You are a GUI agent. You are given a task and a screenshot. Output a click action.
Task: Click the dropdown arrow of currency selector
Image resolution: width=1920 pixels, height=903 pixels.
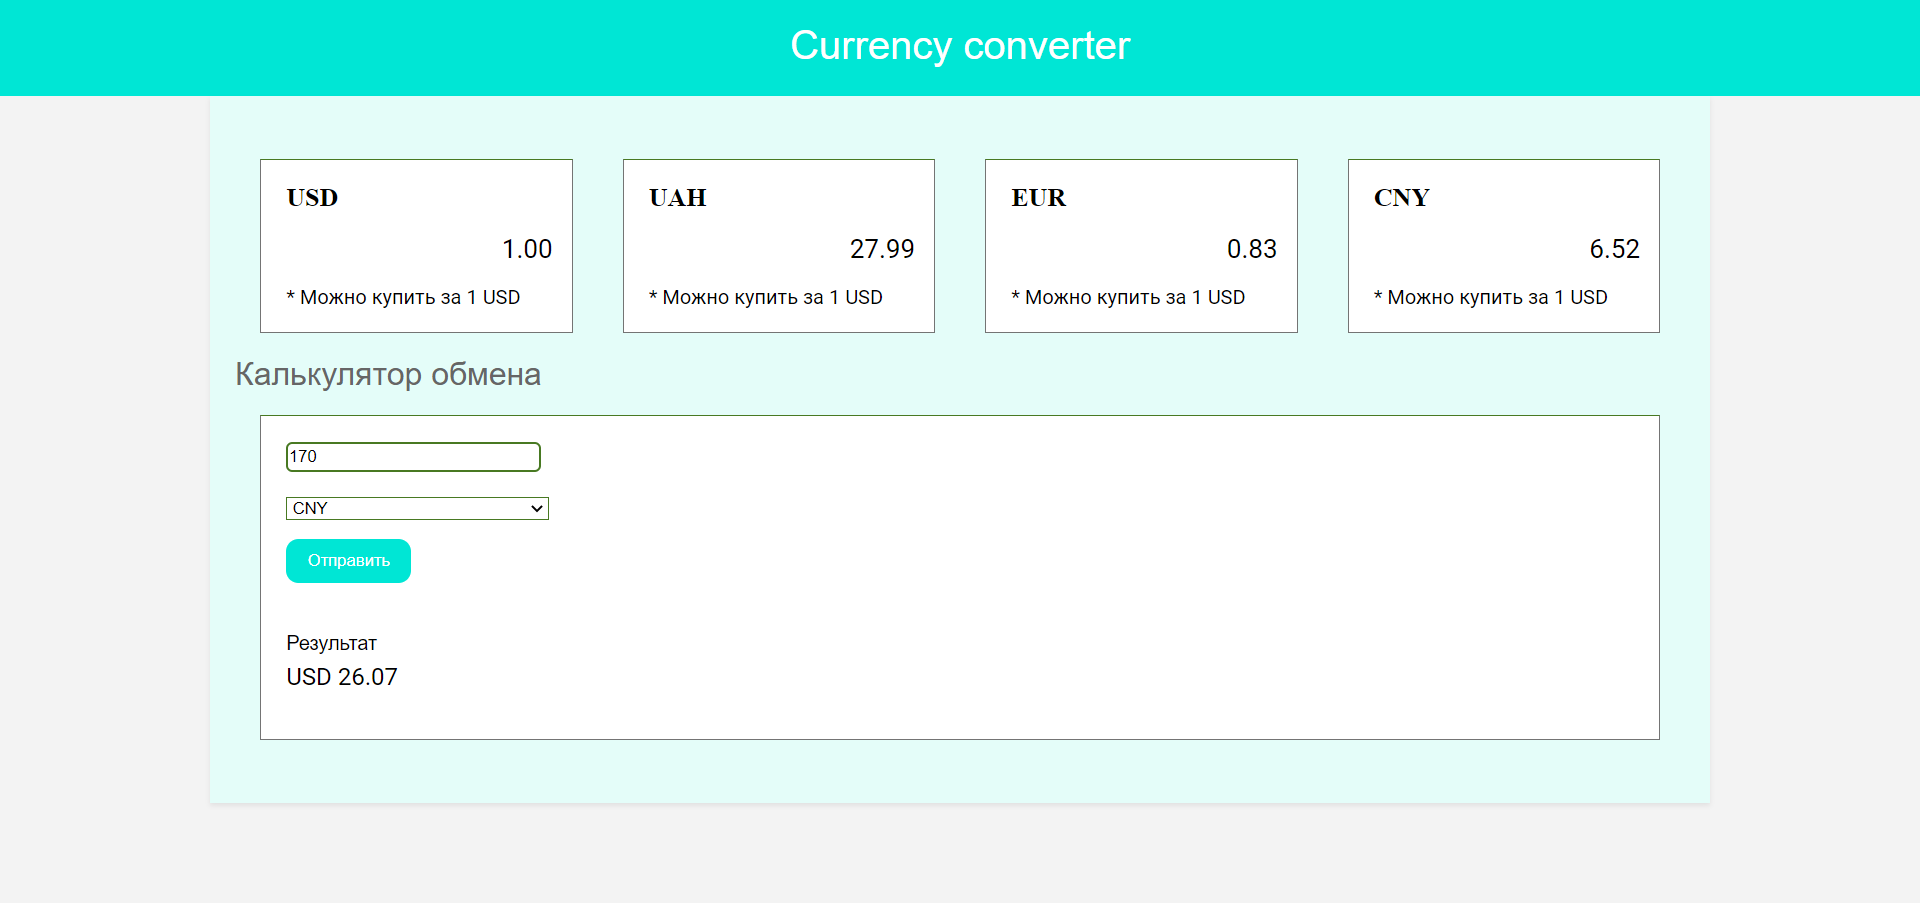coord(537,508)
